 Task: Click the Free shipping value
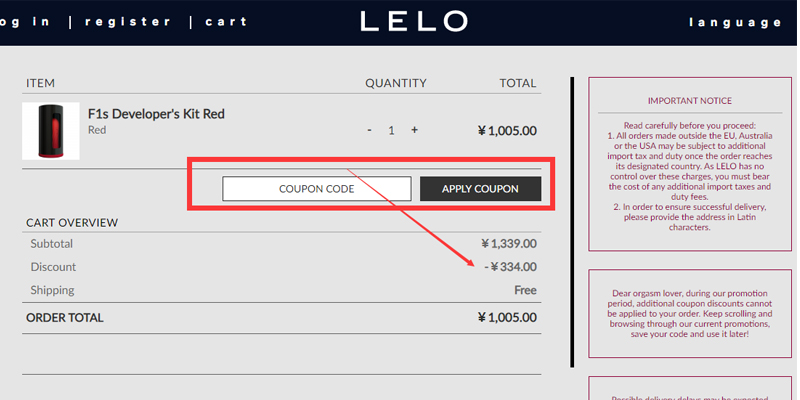[525, 290]
